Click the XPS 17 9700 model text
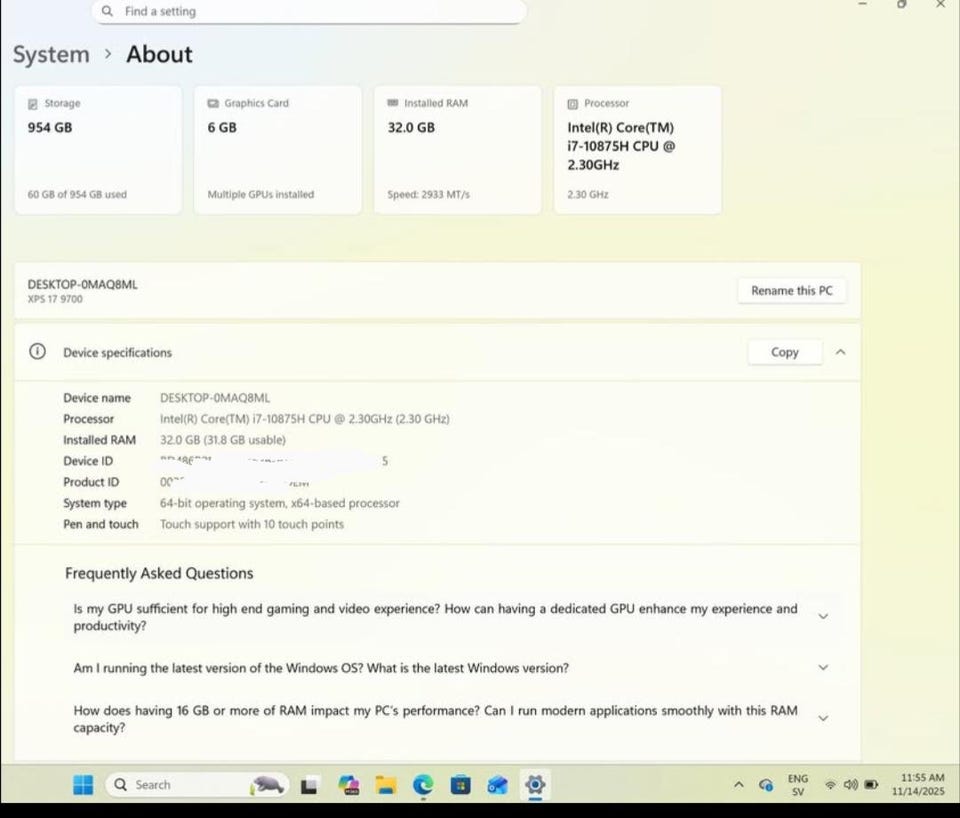 (x=55, y=299)
